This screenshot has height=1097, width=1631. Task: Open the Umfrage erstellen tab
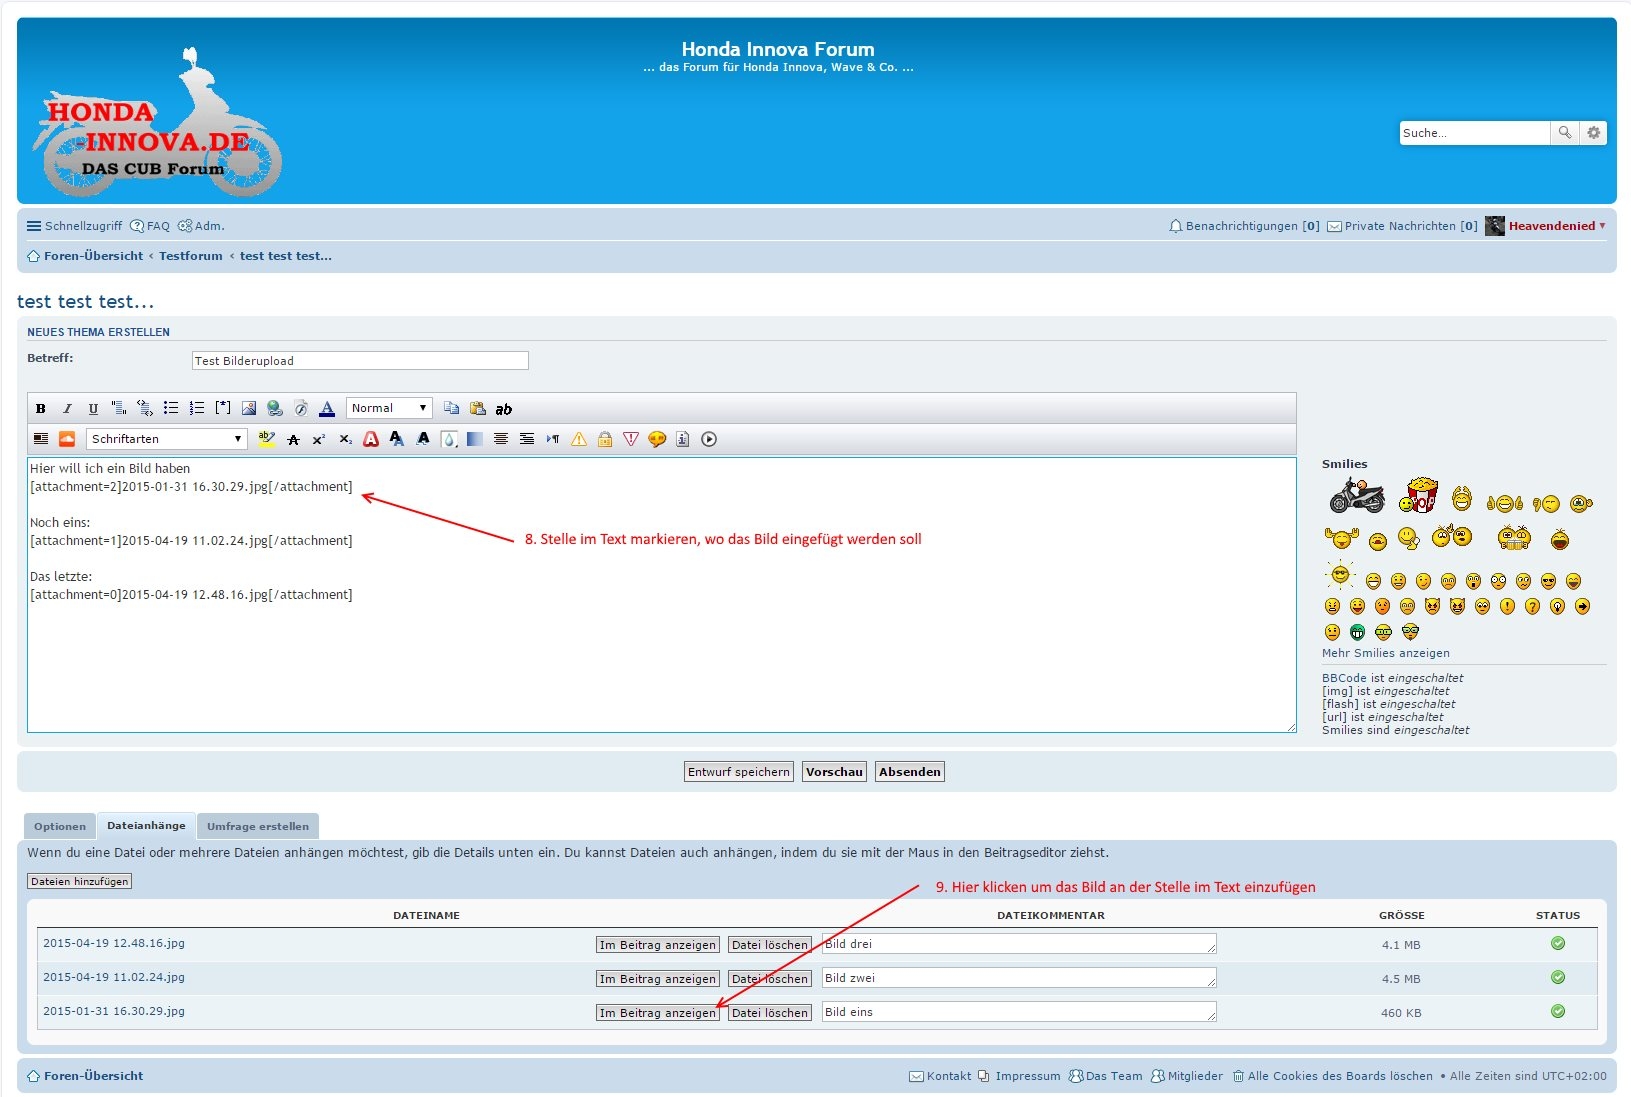(x=258, y=826)
